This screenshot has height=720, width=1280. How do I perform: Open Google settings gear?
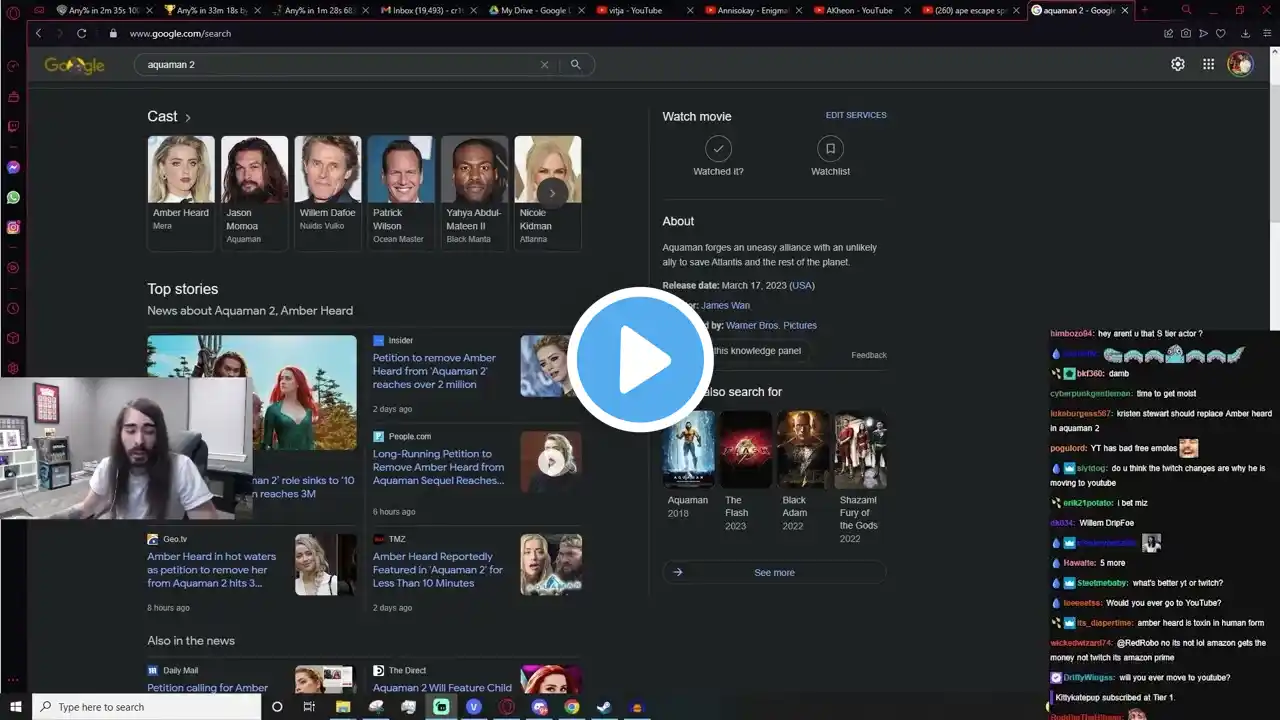(x=1178, y=64)
